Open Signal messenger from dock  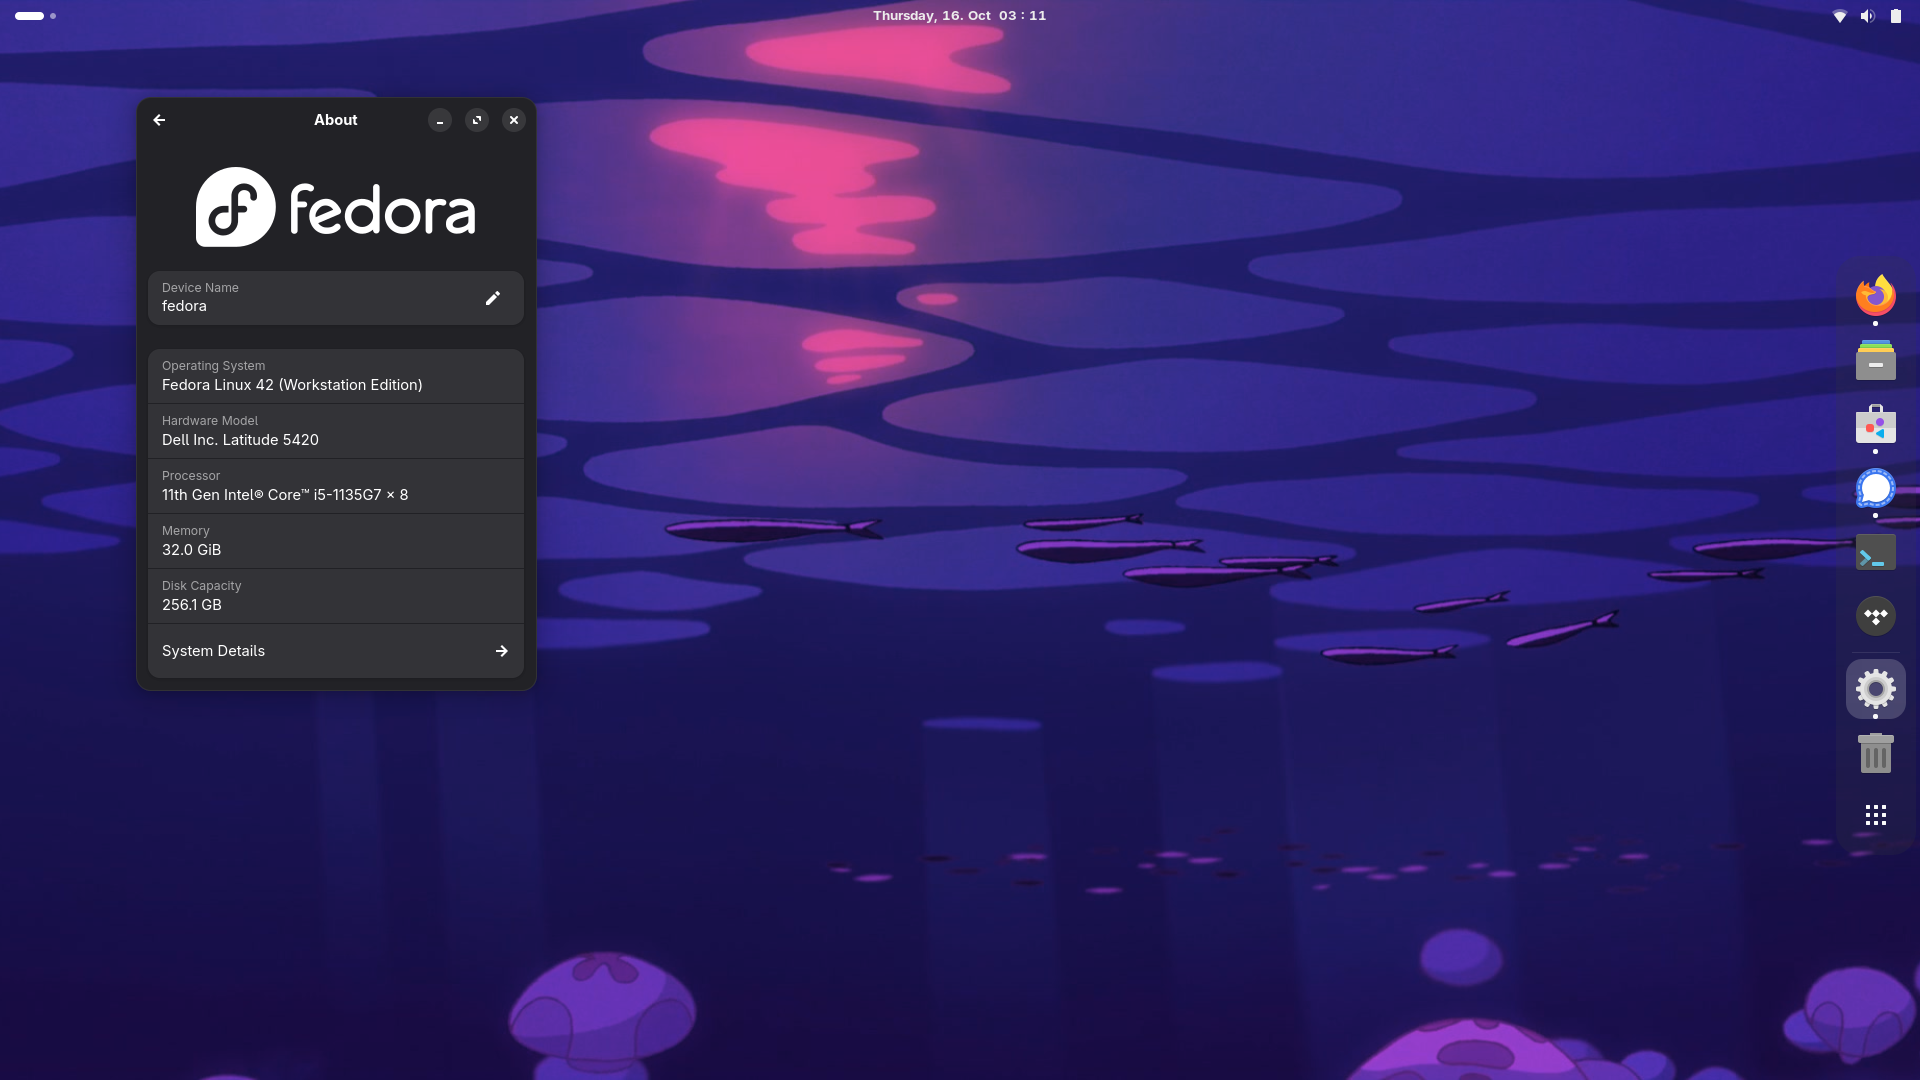(1875, 489)
